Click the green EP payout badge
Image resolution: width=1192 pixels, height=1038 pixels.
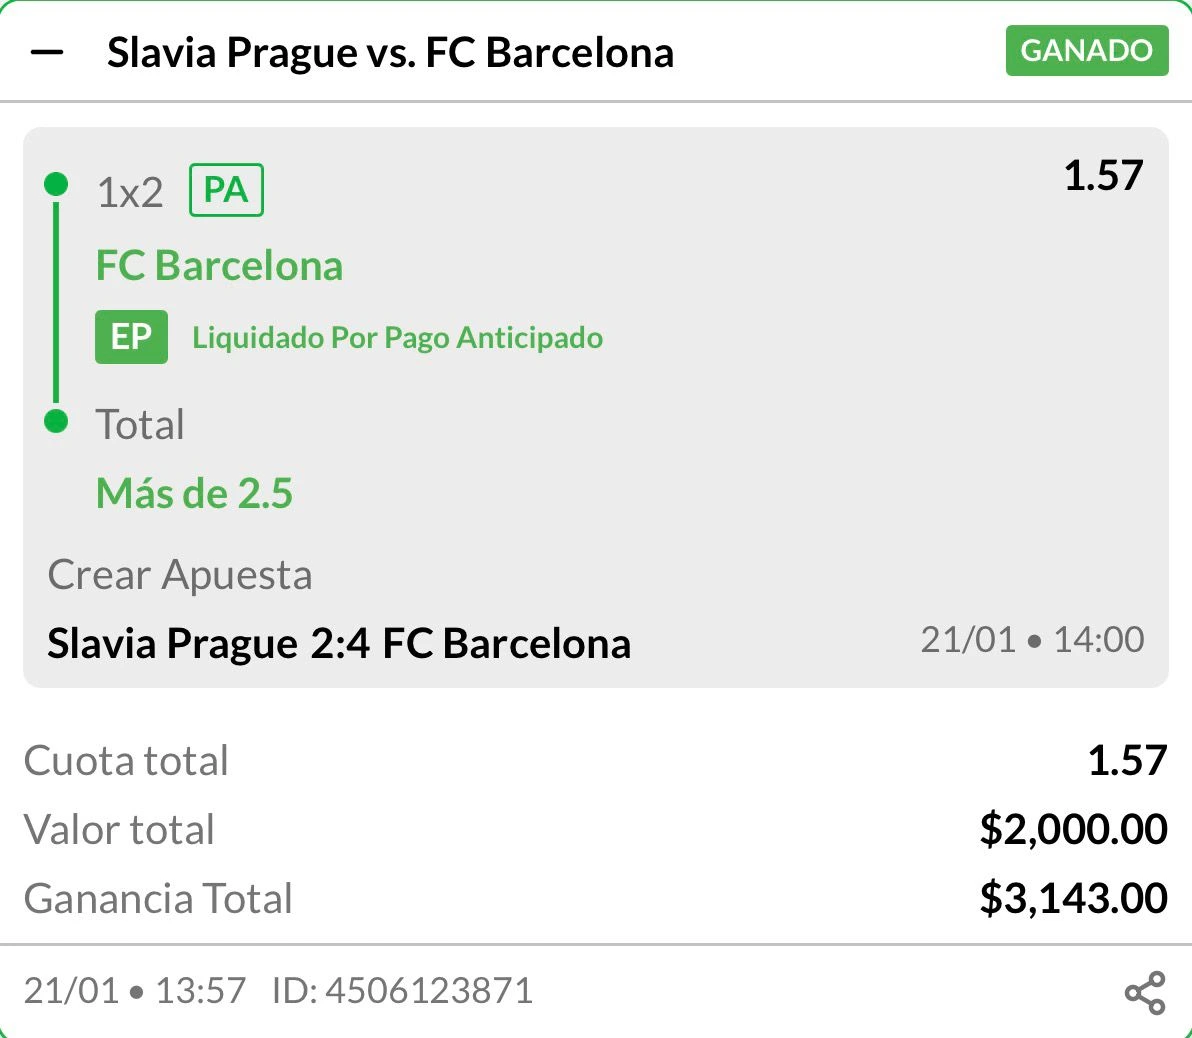pyautogui.click(x=131, y=337)
